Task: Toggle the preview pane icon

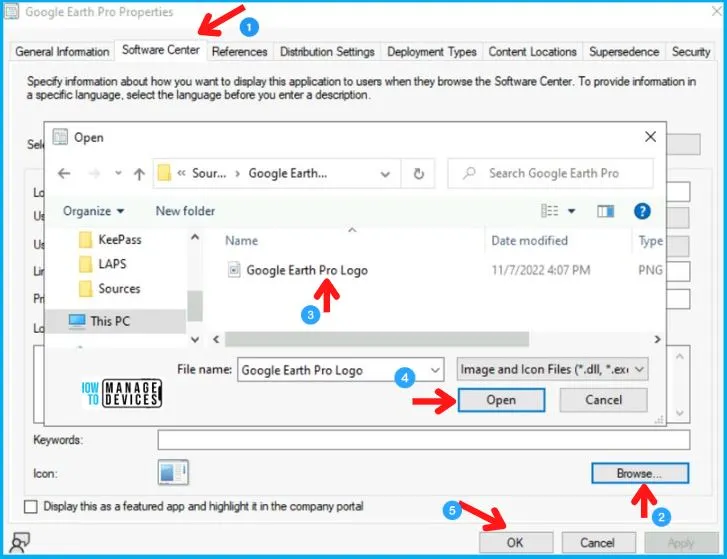Action: (606, 211)
